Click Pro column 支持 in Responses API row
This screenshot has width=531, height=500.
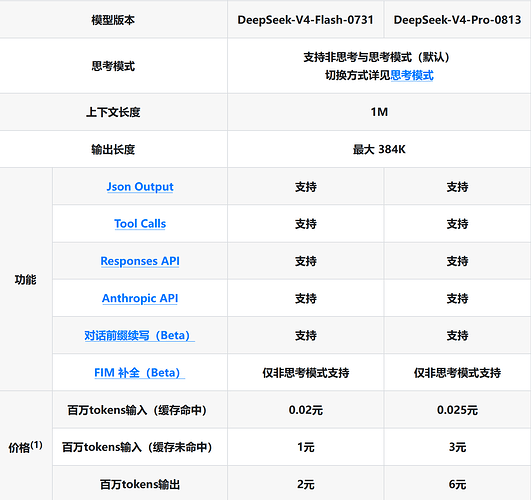tap(457, 261)
